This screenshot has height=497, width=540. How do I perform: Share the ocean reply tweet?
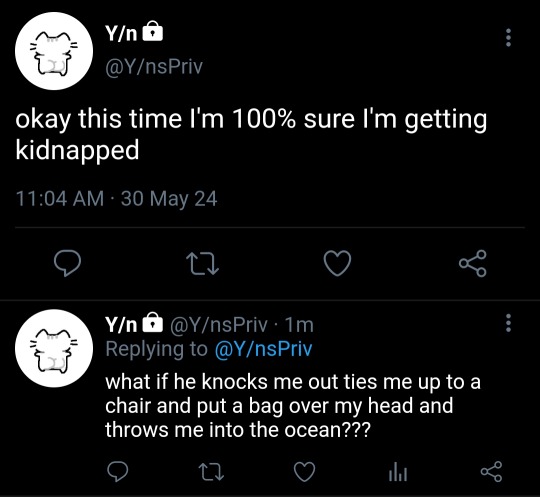pos(491,471)
